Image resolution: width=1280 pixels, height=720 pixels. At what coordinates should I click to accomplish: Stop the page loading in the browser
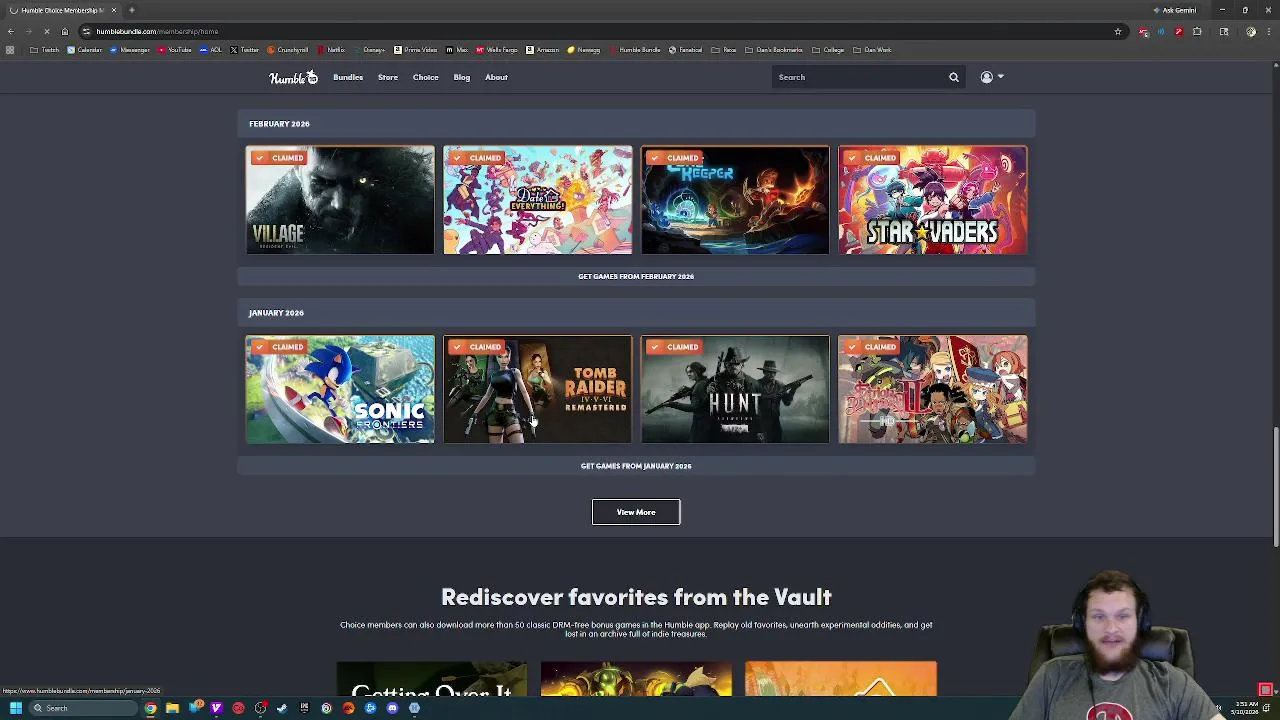46,31
